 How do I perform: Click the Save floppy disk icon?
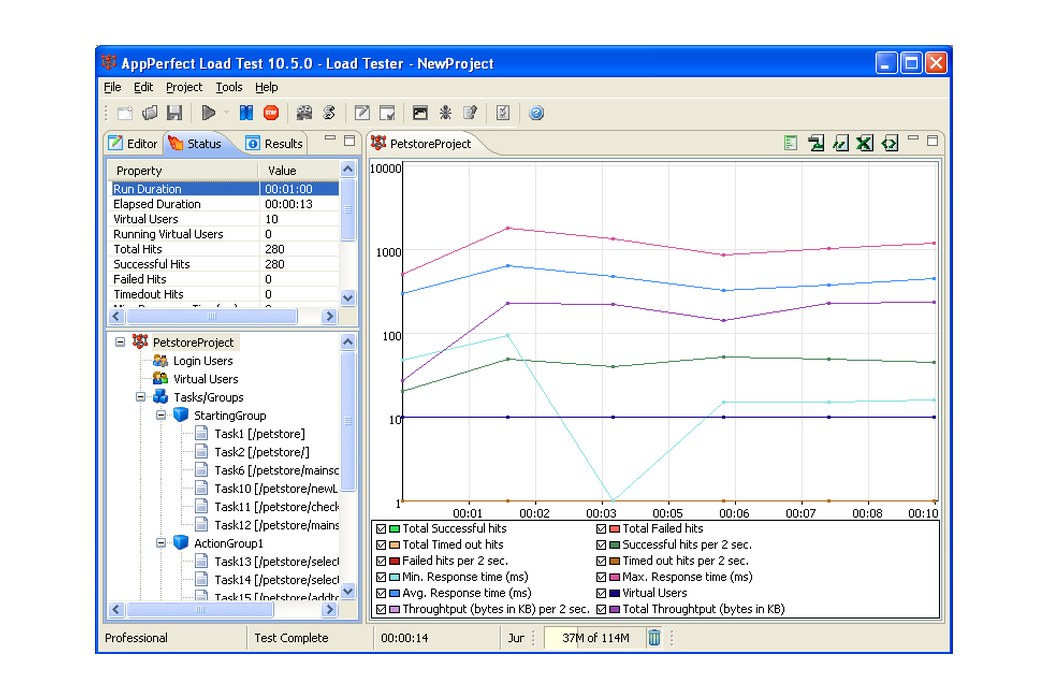coord(174,113)
